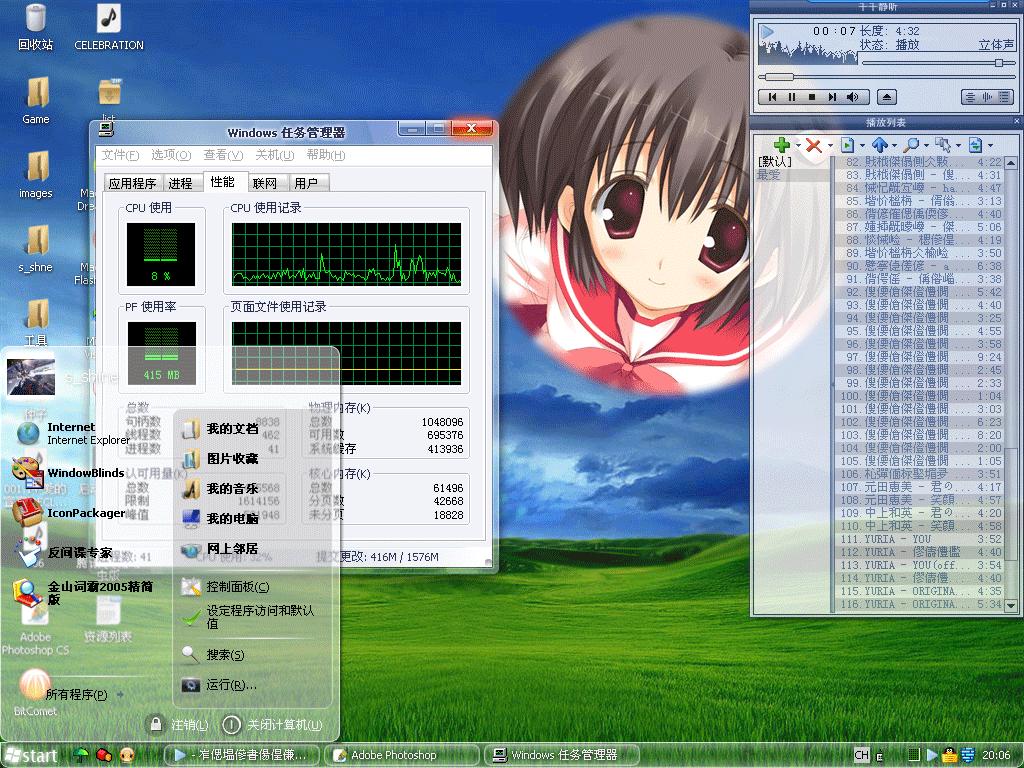The width and height of the screenshot is (1024, 768).
Task: Click the eject/open file button in TTPlayer
Action: pyautogui.click(x=886, y=97)
